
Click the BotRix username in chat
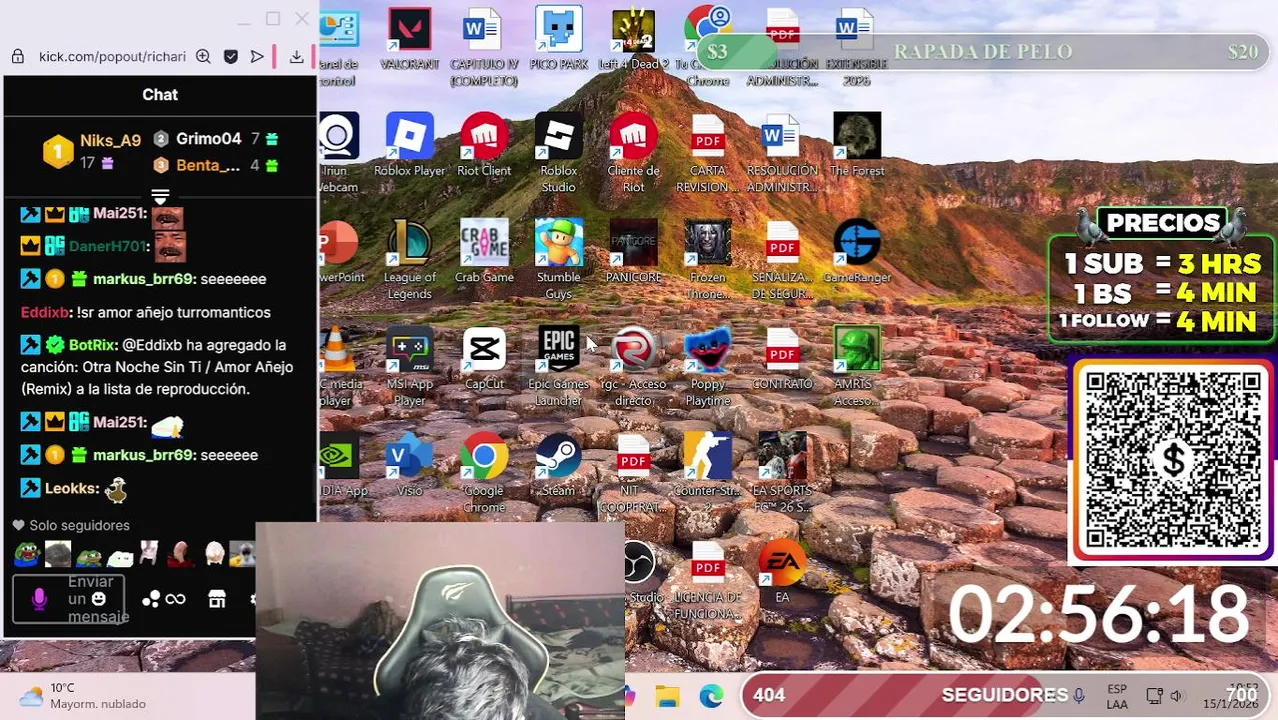[x=92, y=345]
